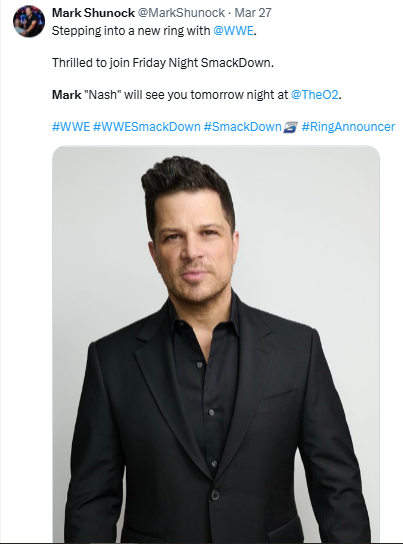Click the "Thrilled to join" sentence
The width and height of the screenshot is (403, 544).
pos(91,63)
